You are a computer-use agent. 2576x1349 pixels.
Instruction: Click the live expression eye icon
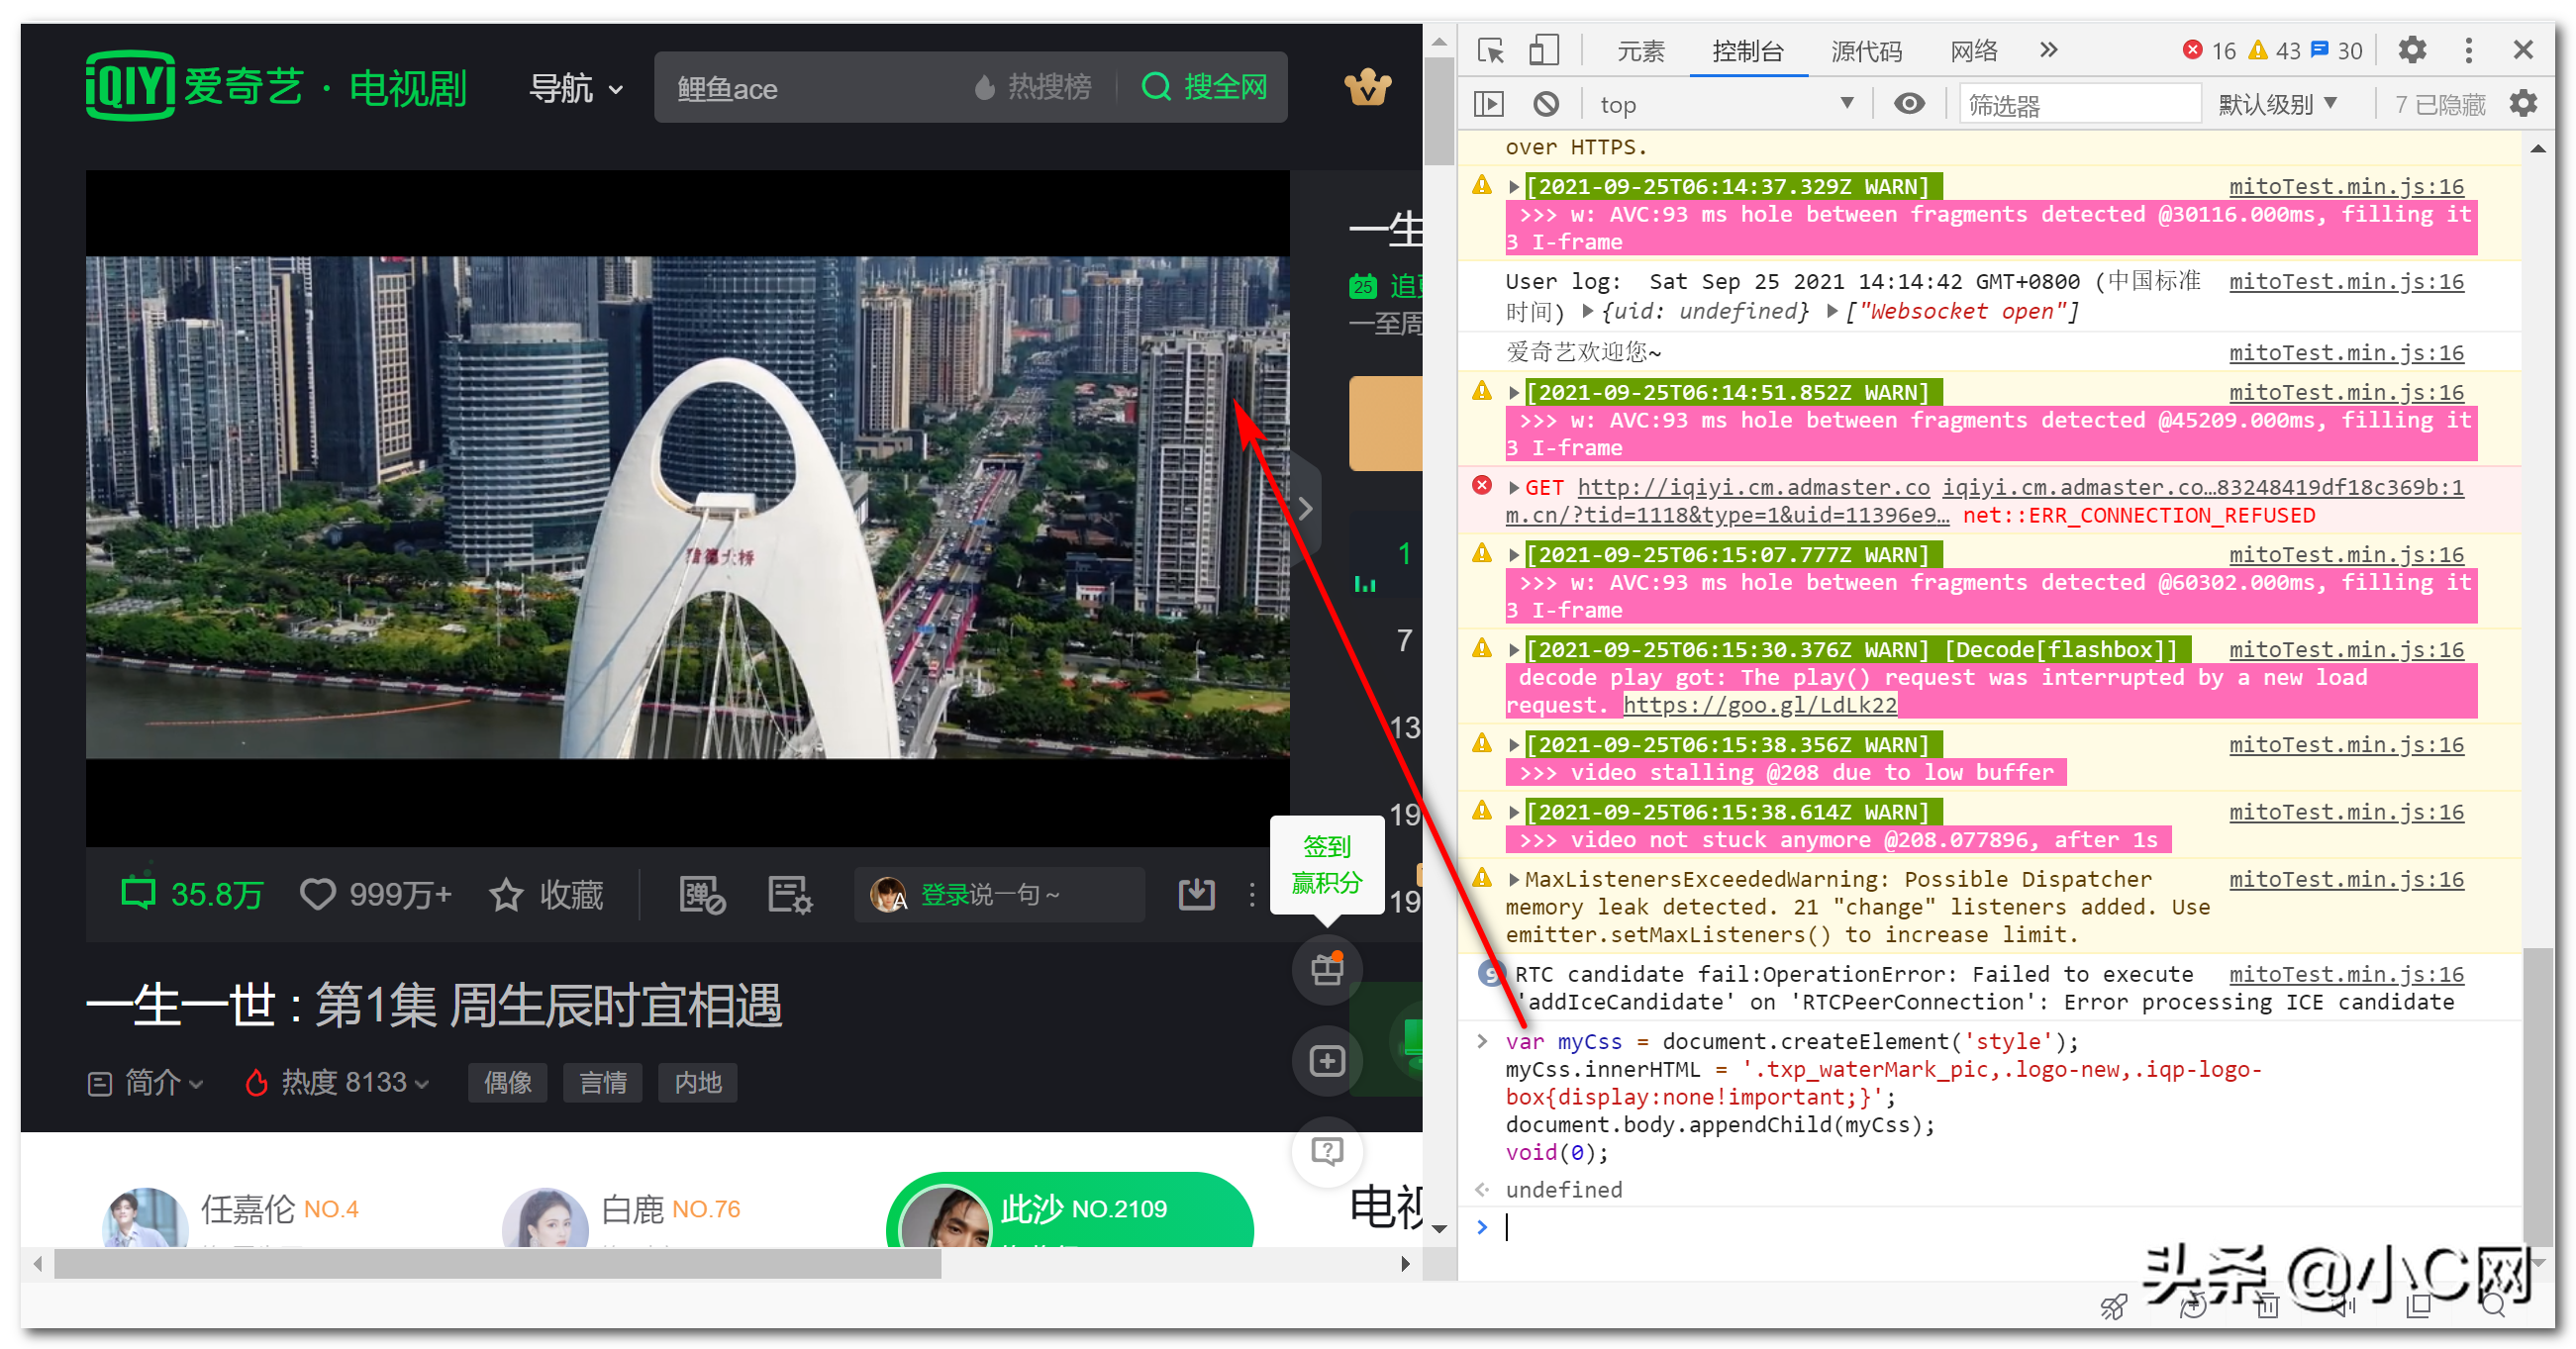click(x=1908, y=104)
